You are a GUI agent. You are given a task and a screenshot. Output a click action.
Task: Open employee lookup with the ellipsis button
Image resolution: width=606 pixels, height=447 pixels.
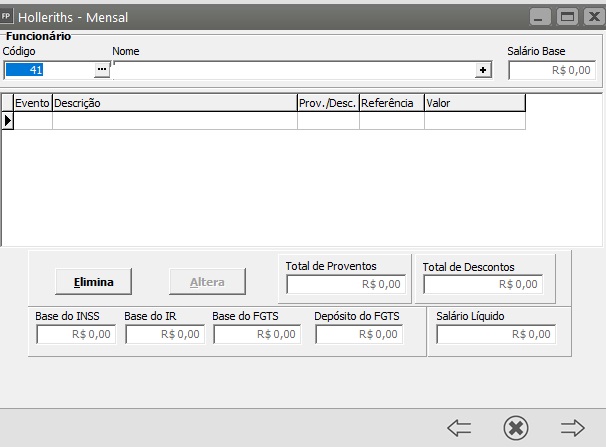[102, 70]
